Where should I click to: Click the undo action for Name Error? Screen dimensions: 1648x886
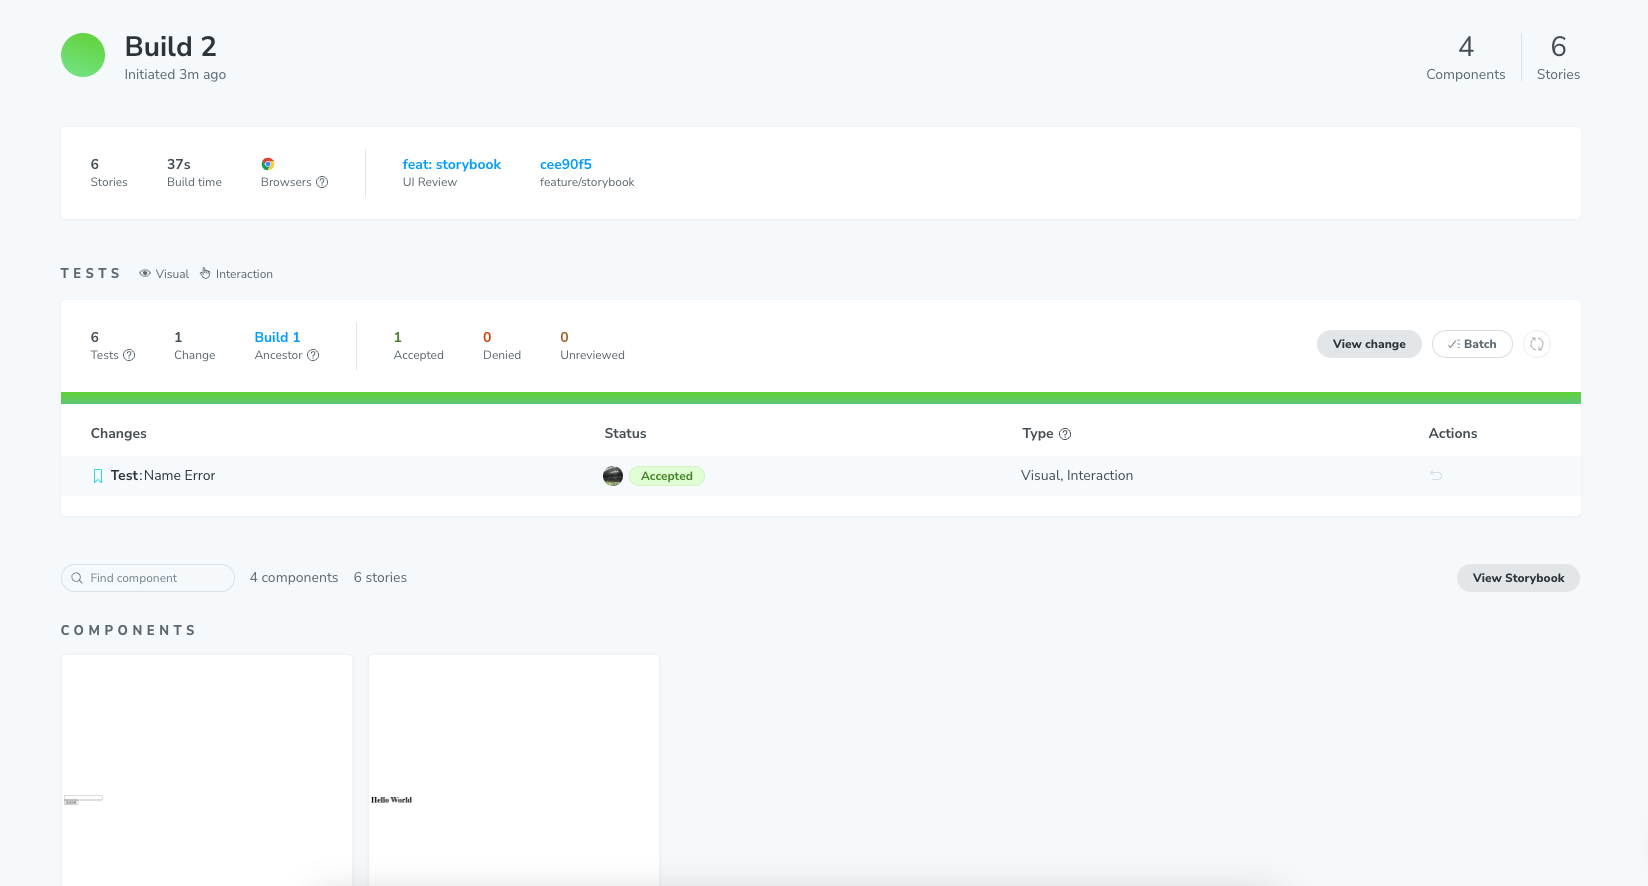(1436, 475)
